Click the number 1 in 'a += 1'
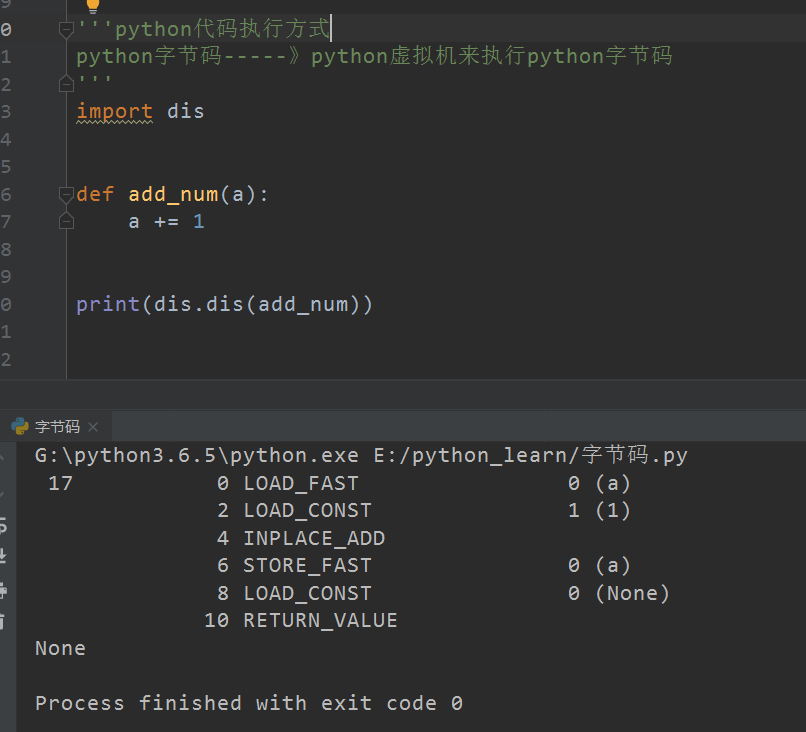806x732 pixels. pos(198,222)
